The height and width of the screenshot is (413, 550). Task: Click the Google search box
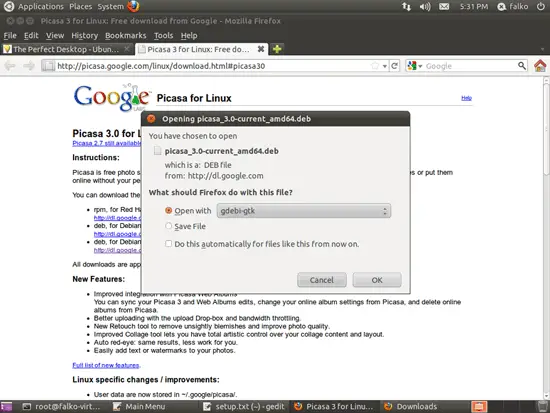470,66
